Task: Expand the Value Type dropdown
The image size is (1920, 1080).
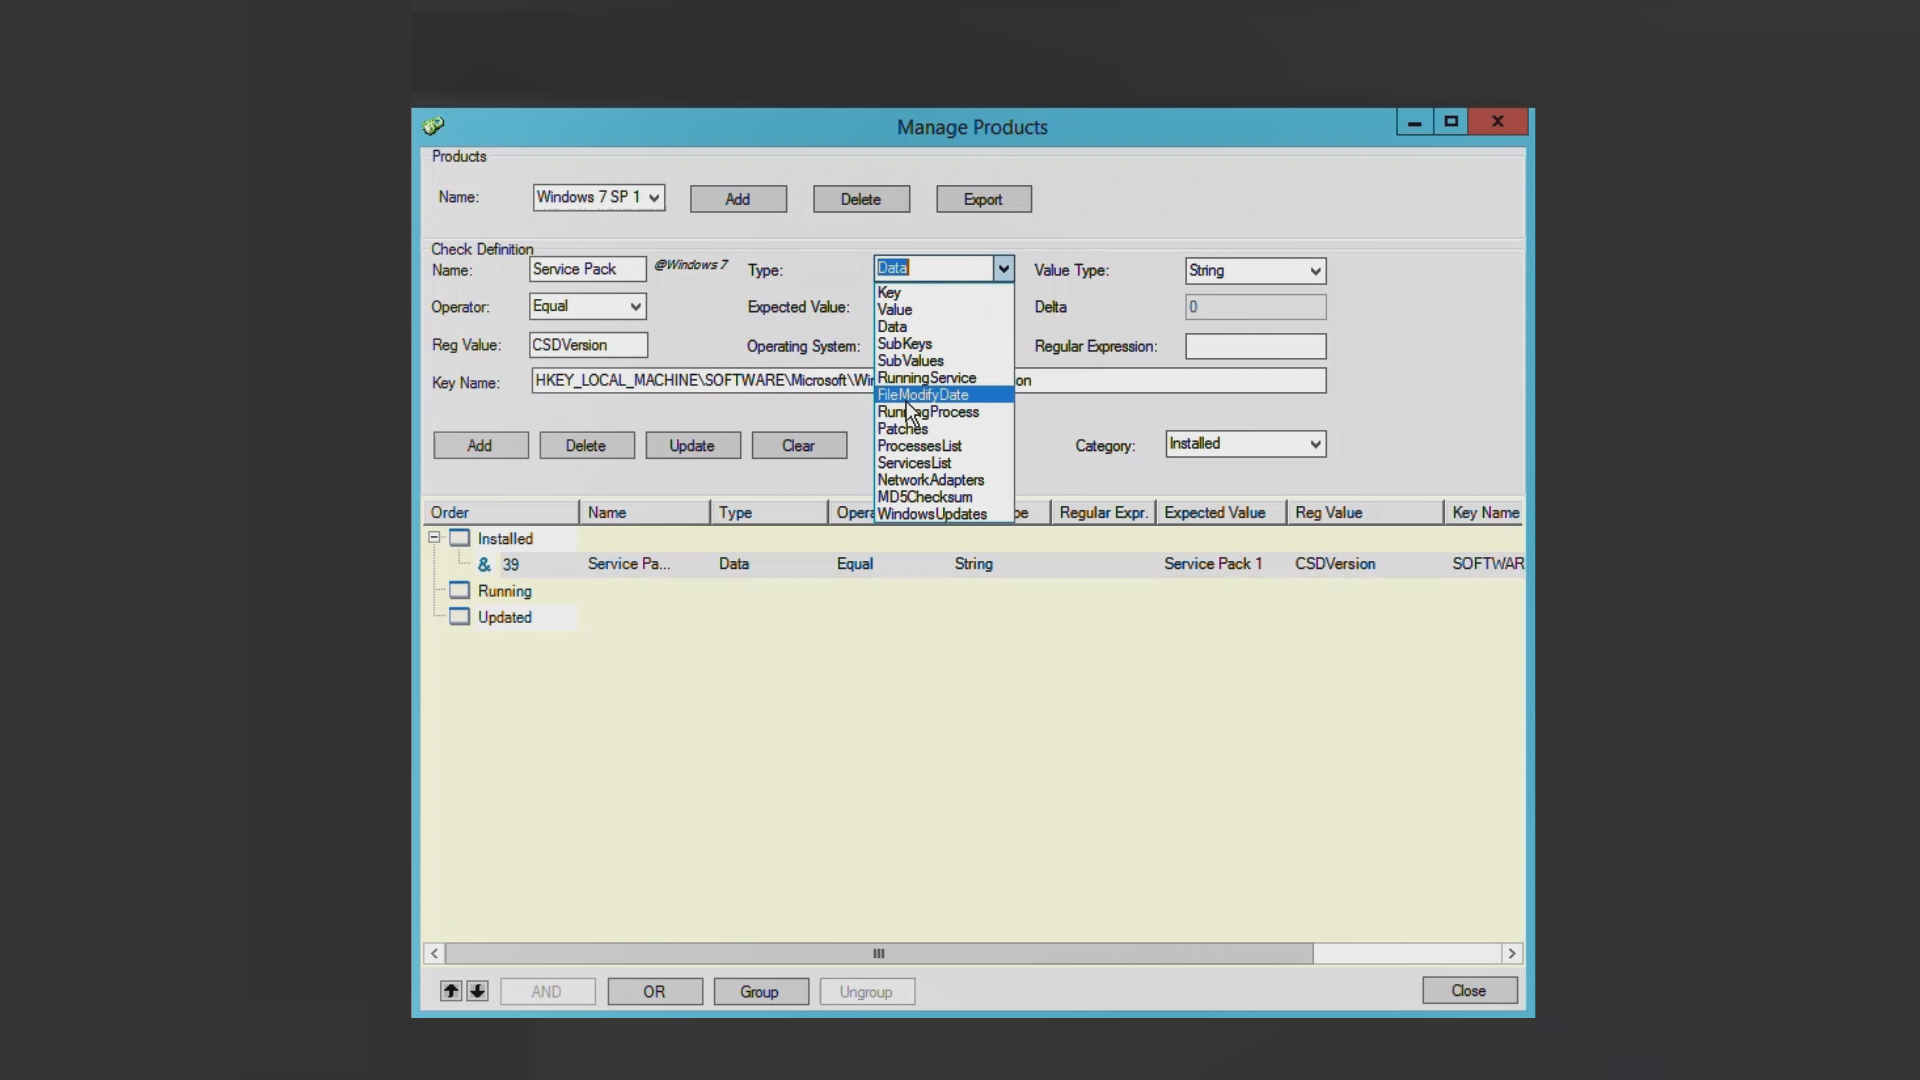Action: click(x=1315, y=269)
